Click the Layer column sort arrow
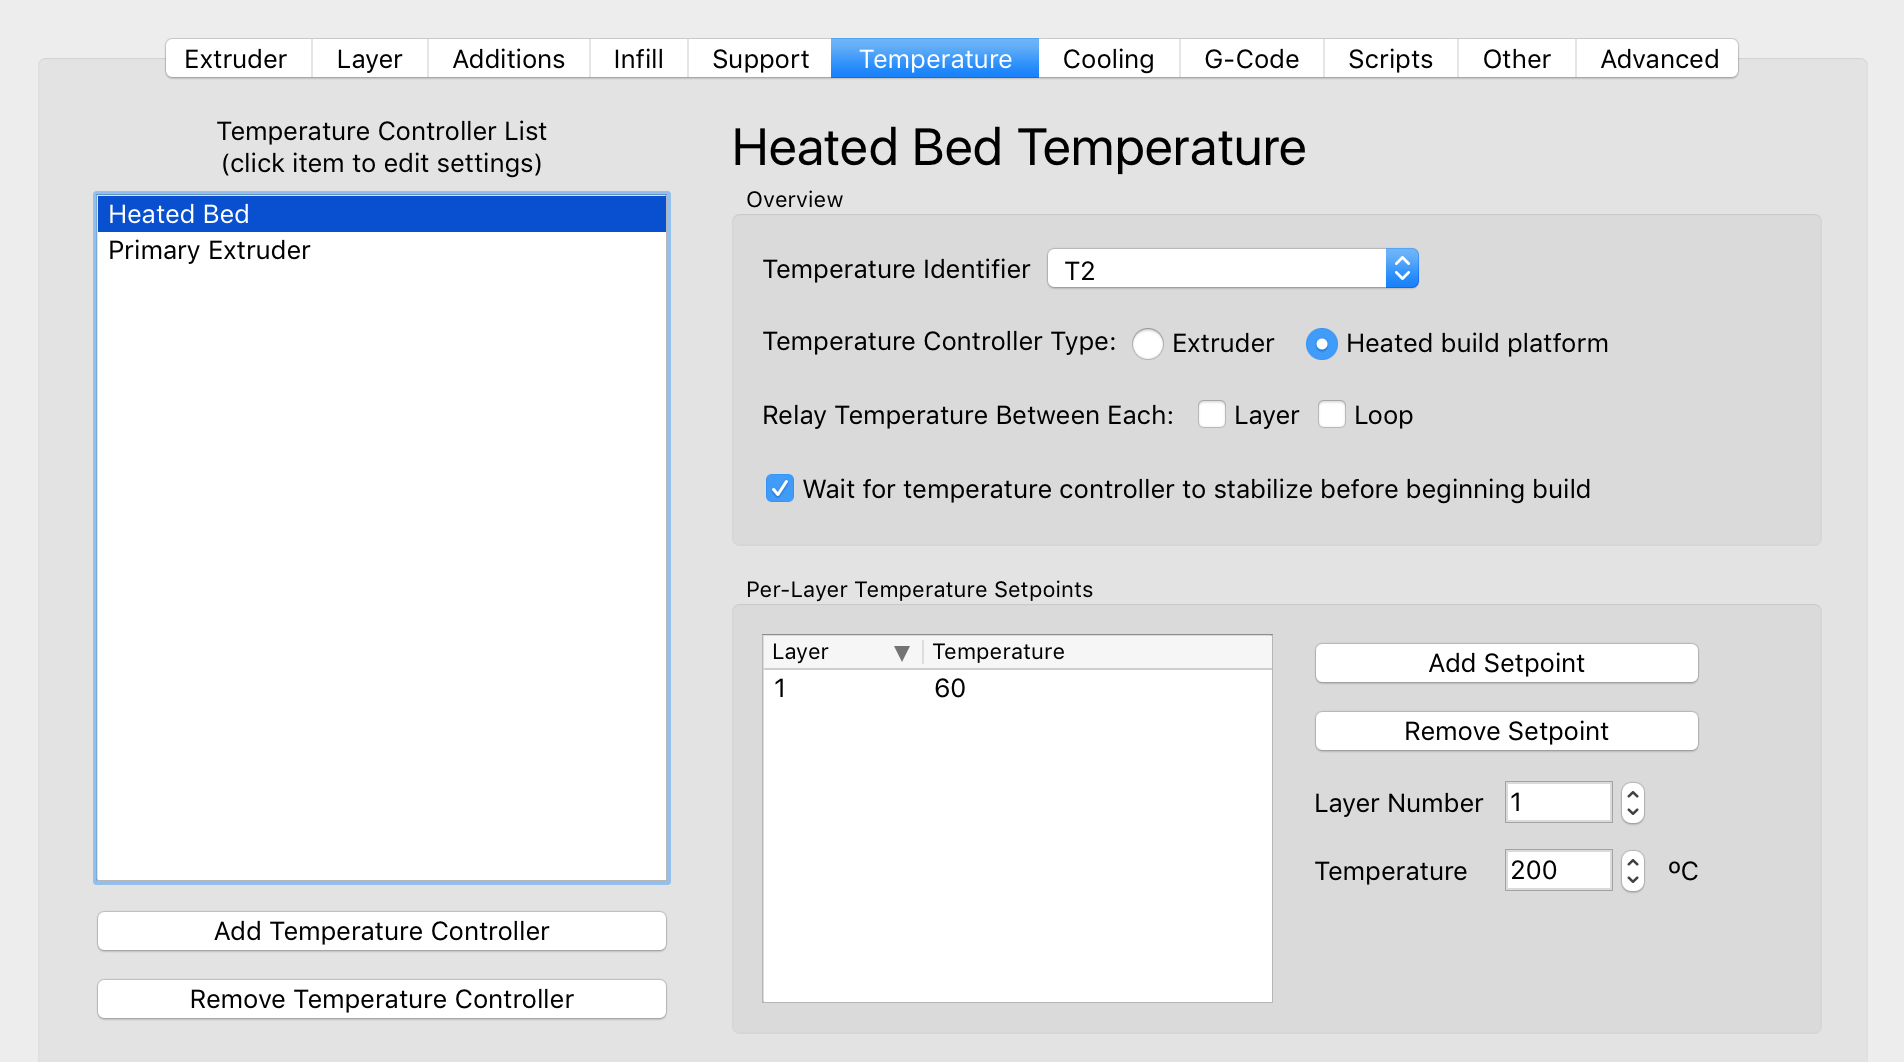The height and width of the screenshot is (1062, 1904). pos(901,653)
